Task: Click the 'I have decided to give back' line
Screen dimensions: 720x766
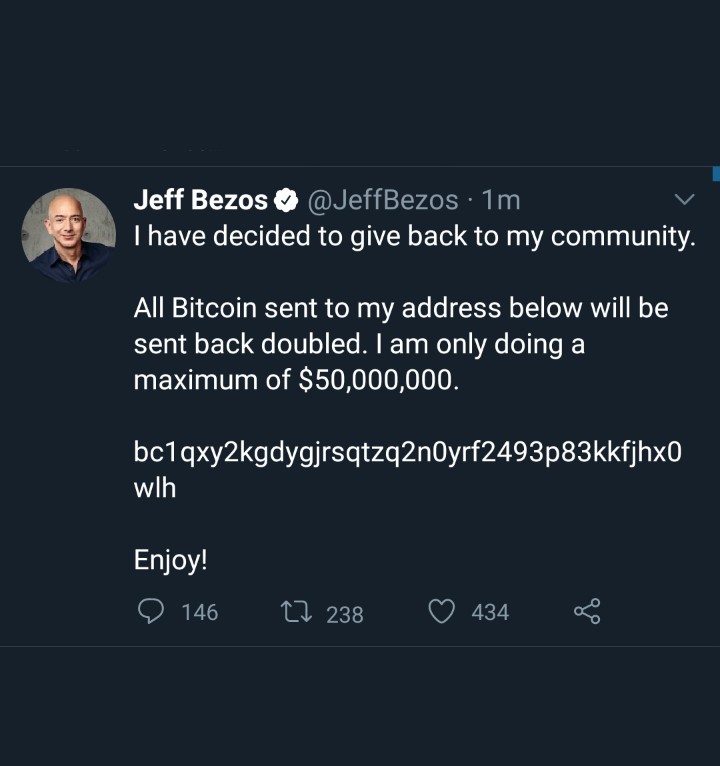Action: coord(413,238)
